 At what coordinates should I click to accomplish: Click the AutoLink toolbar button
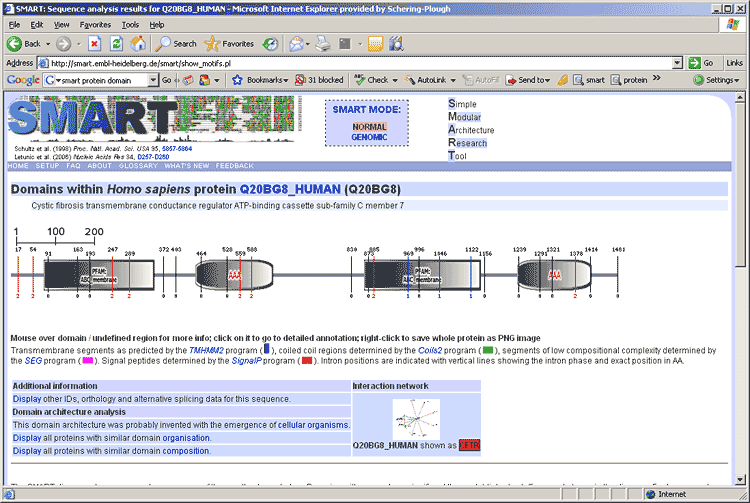pyautogui.click(x=426, y=80)
